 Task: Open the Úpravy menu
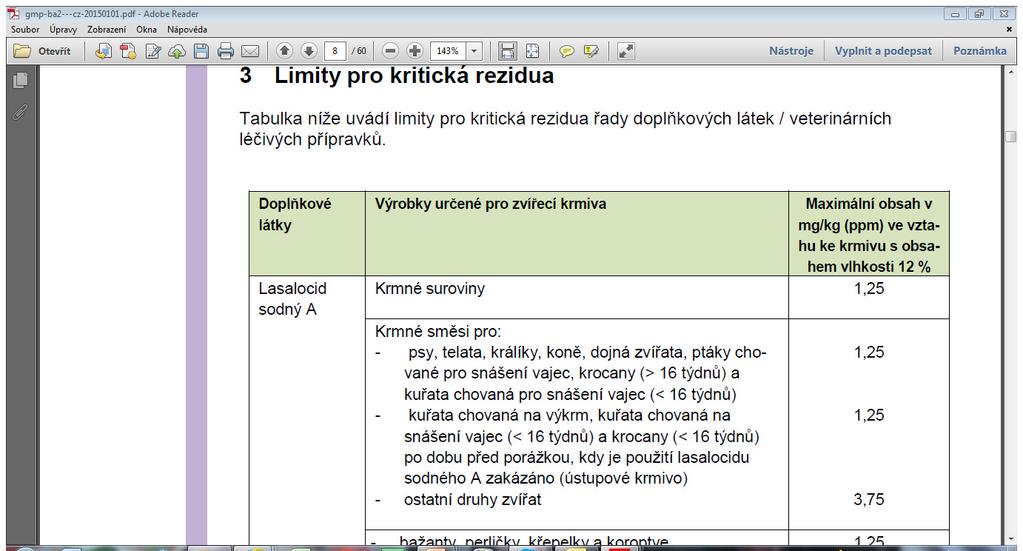tap(63, 29)
